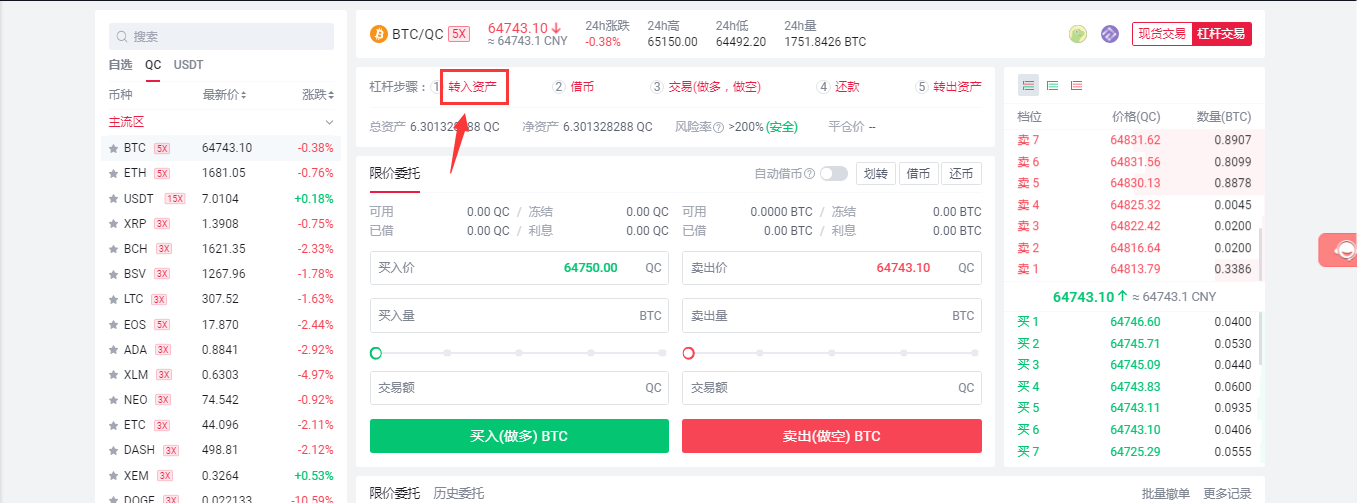Click the green round icon in the header
Screen dimensions: 1357x503
[x=1077, y=34]
